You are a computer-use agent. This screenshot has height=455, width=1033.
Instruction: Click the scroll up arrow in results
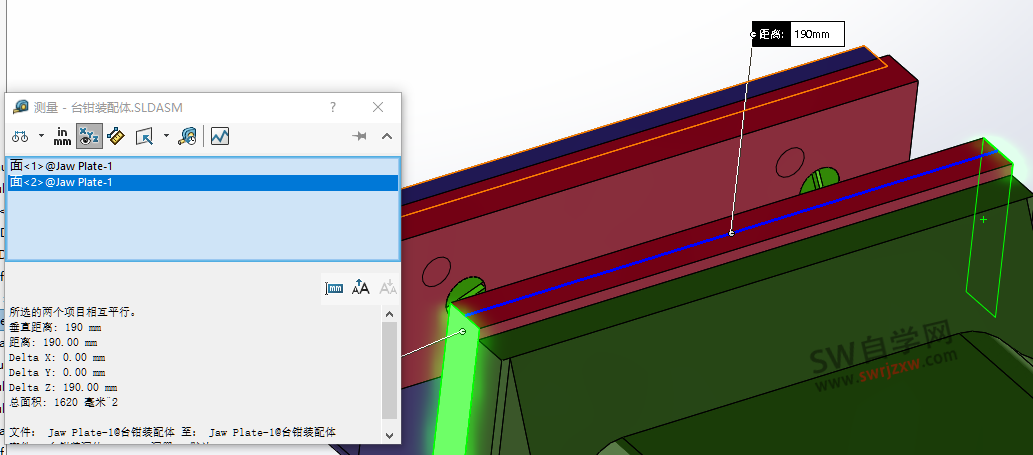[x=390, y=312]
